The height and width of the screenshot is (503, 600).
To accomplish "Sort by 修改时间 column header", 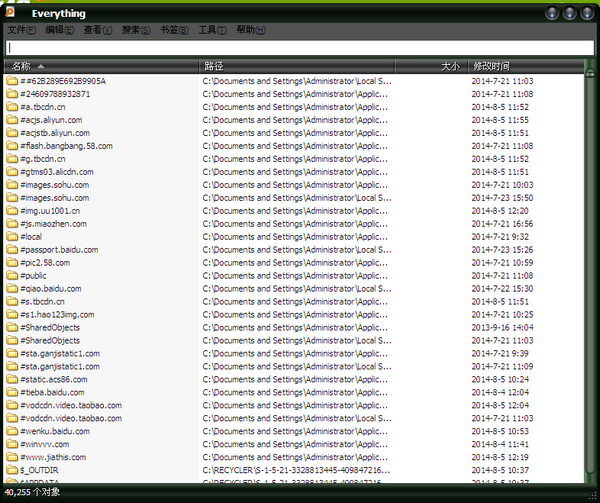I will coord(526,67).
